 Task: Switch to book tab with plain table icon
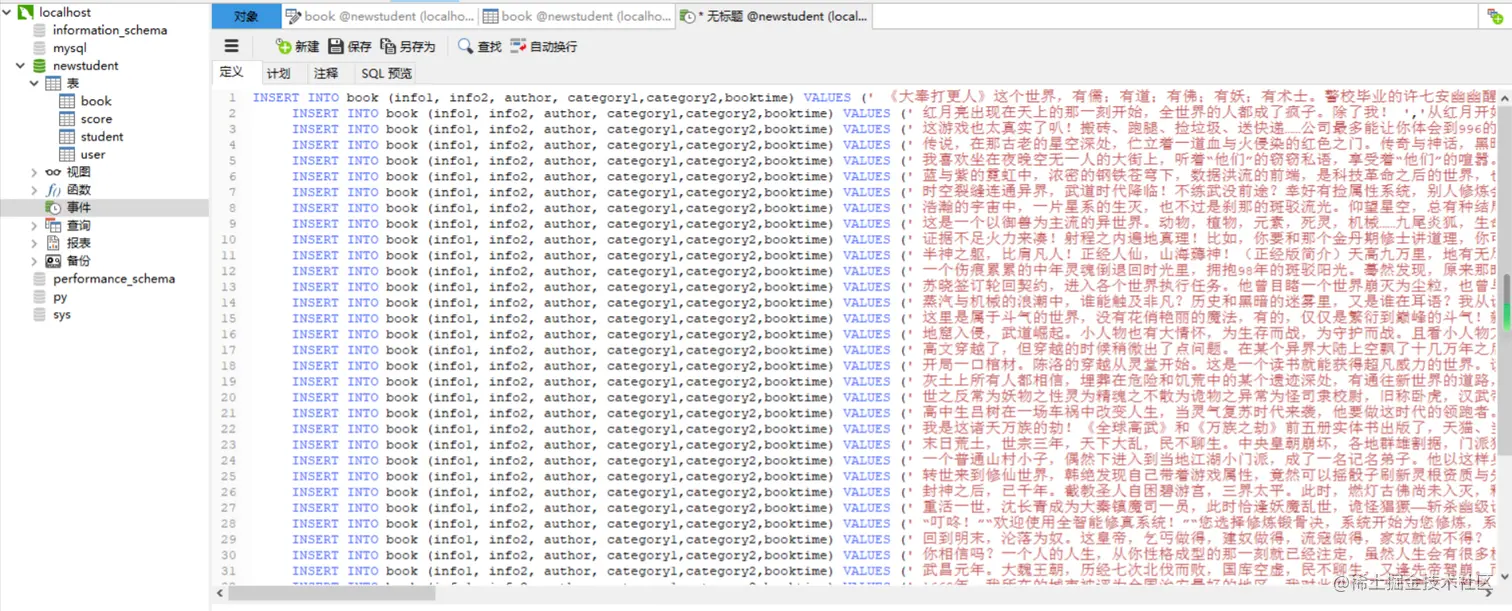point(577,16)
